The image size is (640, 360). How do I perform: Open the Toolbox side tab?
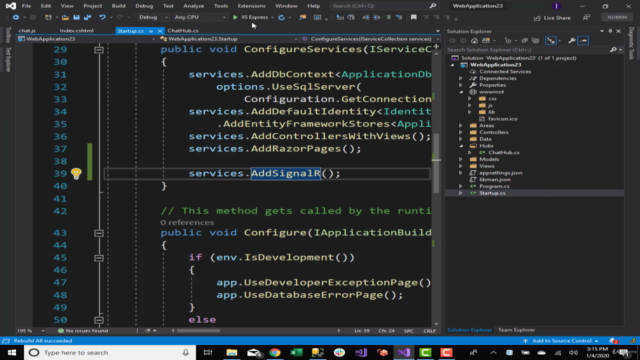[x=9, y=36]
